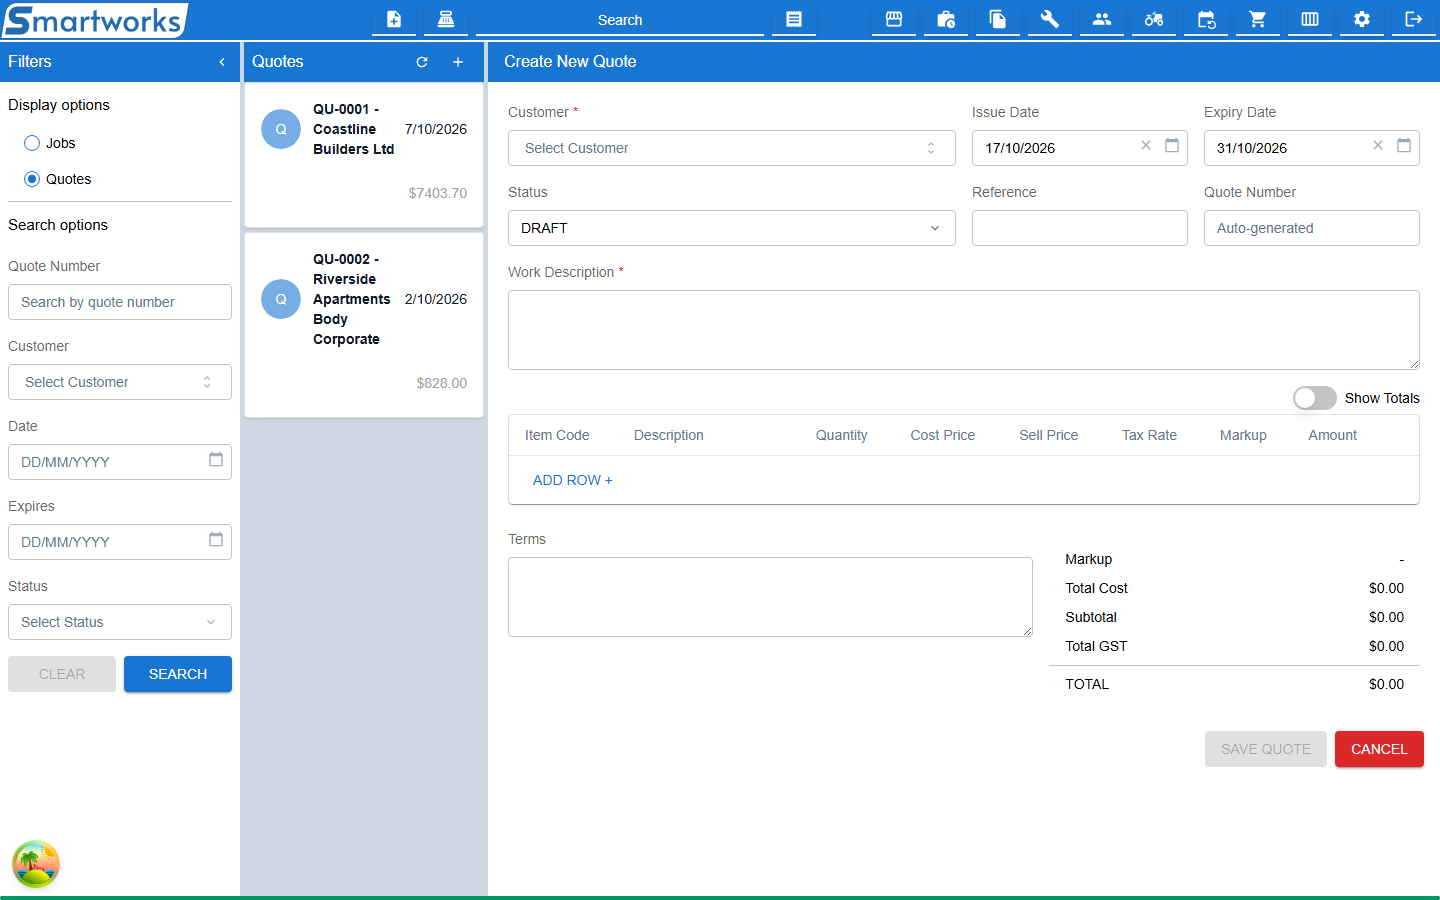The width and height of the screenshot is (1440, 900).
Task: Clear the Issue Date value
Action: click(1146, 146)
